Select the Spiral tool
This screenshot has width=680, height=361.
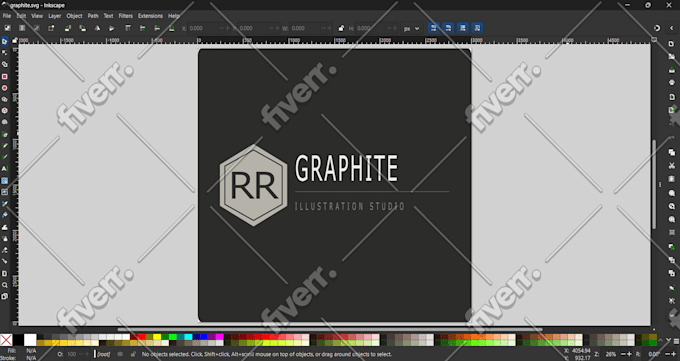(x=4, y=122)
